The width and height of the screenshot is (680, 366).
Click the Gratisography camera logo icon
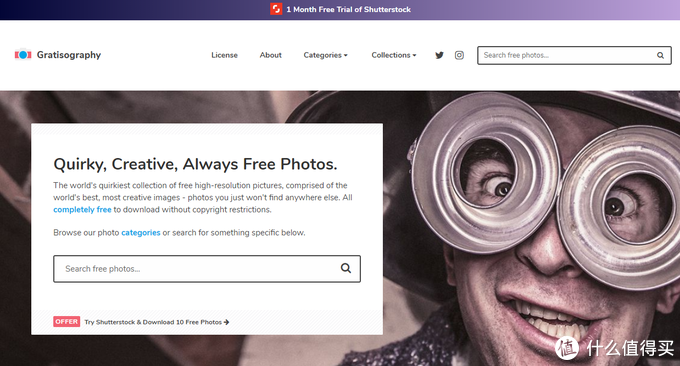[23, 55]
